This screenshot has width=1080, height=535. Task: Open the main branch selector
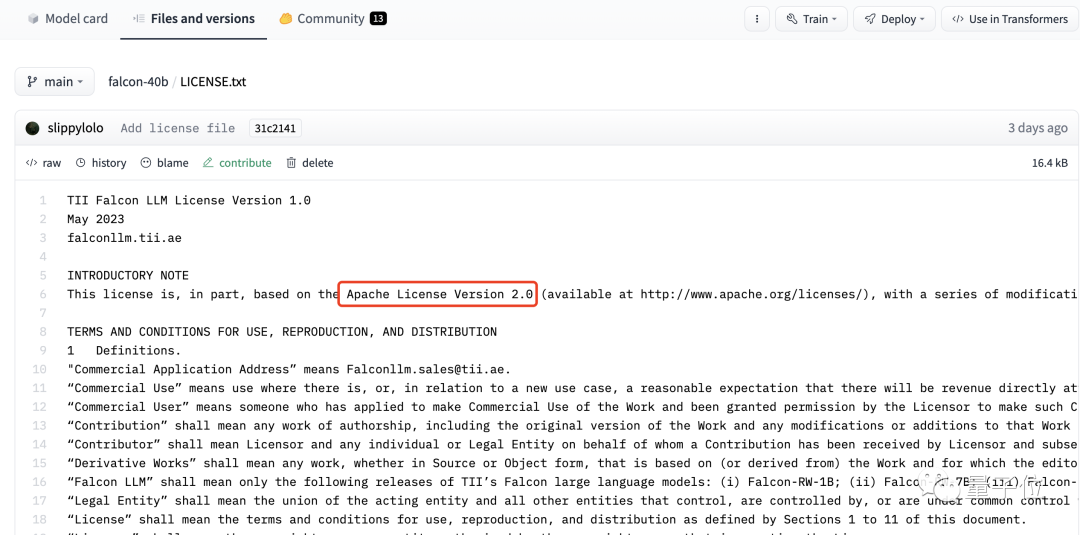54,81
